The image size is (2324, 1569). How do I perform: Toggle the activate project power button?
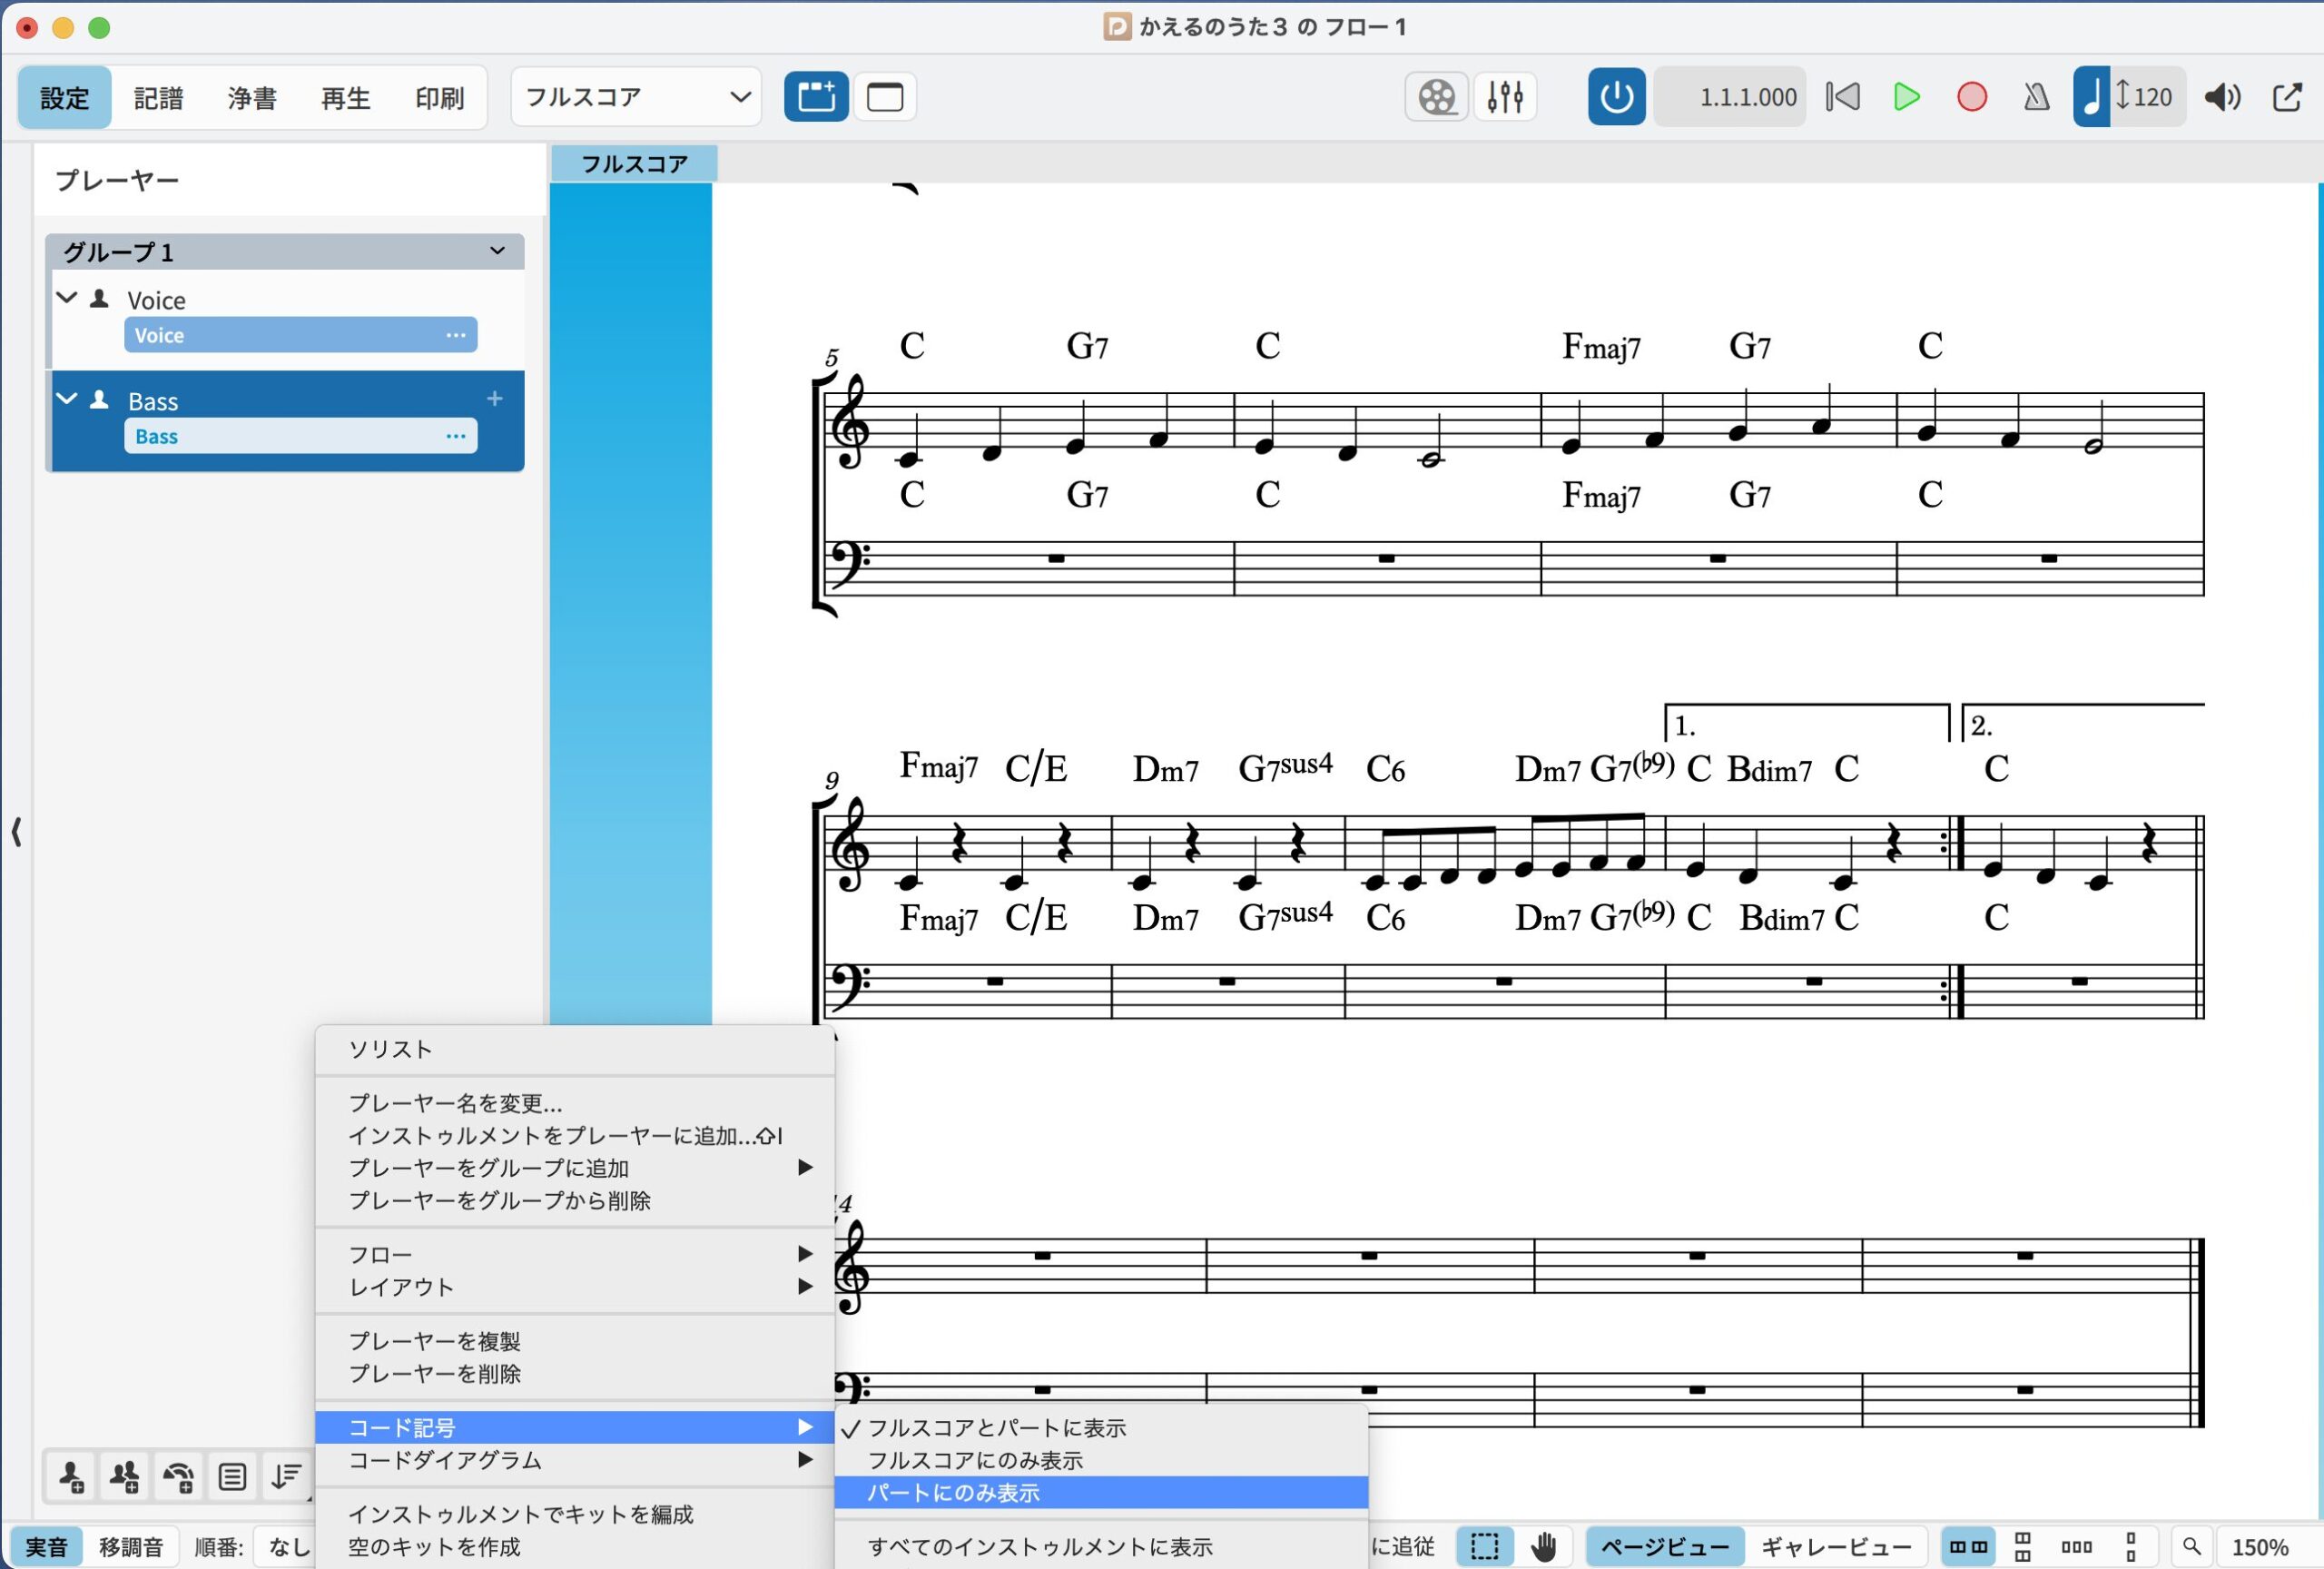coord(1616,97)
